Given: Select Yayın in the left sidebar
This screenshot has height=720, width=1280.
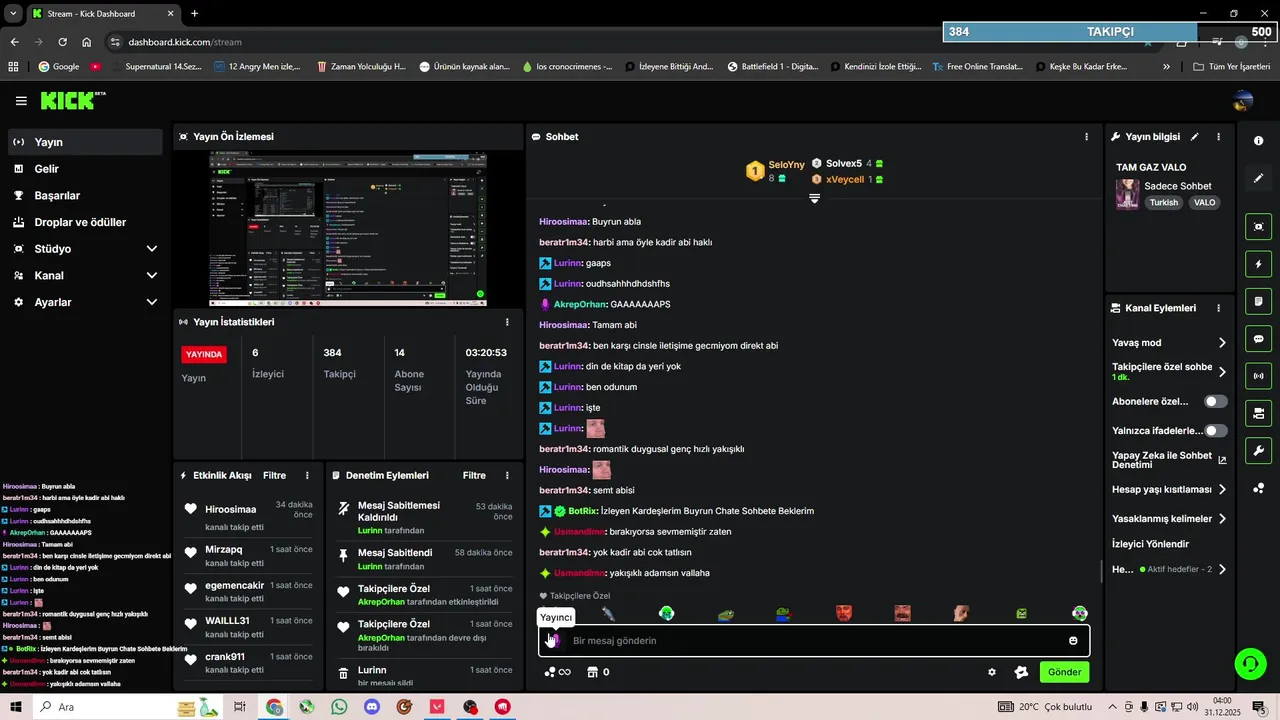Looking at the screenshot, I should coord(84,142).
